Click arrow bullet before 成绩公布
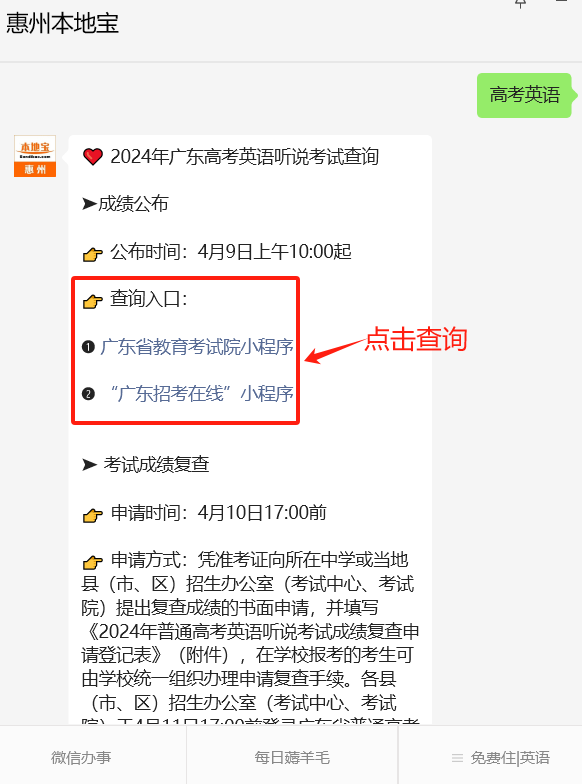This screenshot has width=582, height=784. (90, 204)
